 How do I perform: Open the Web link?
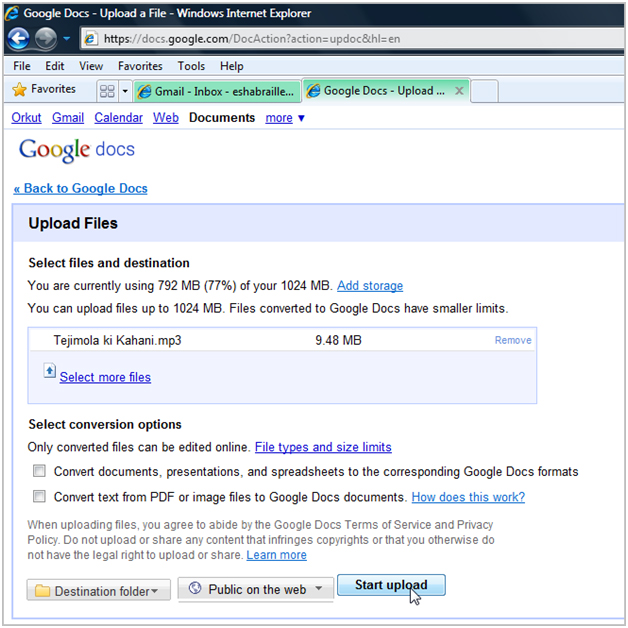click(x=166, y=118)
